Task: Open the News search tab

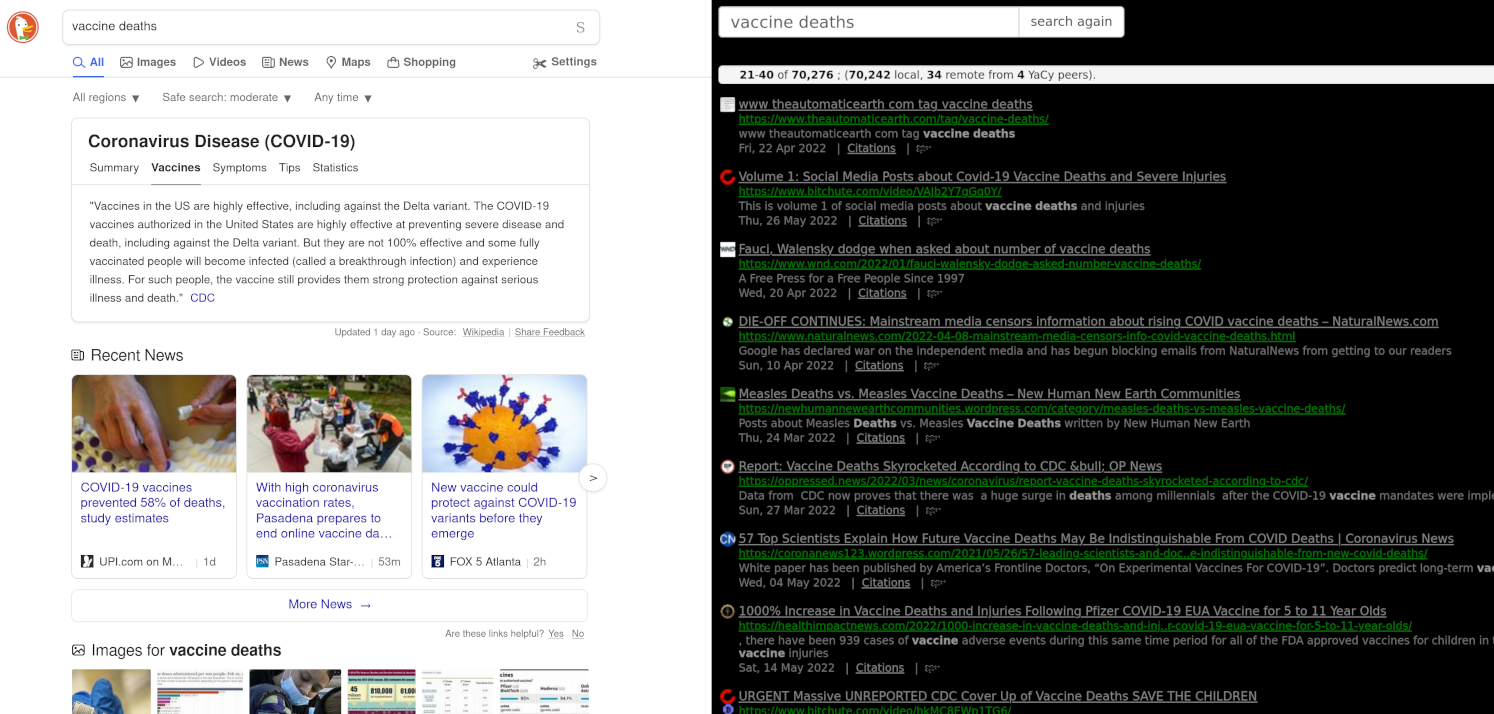Action: coord(285,62)
